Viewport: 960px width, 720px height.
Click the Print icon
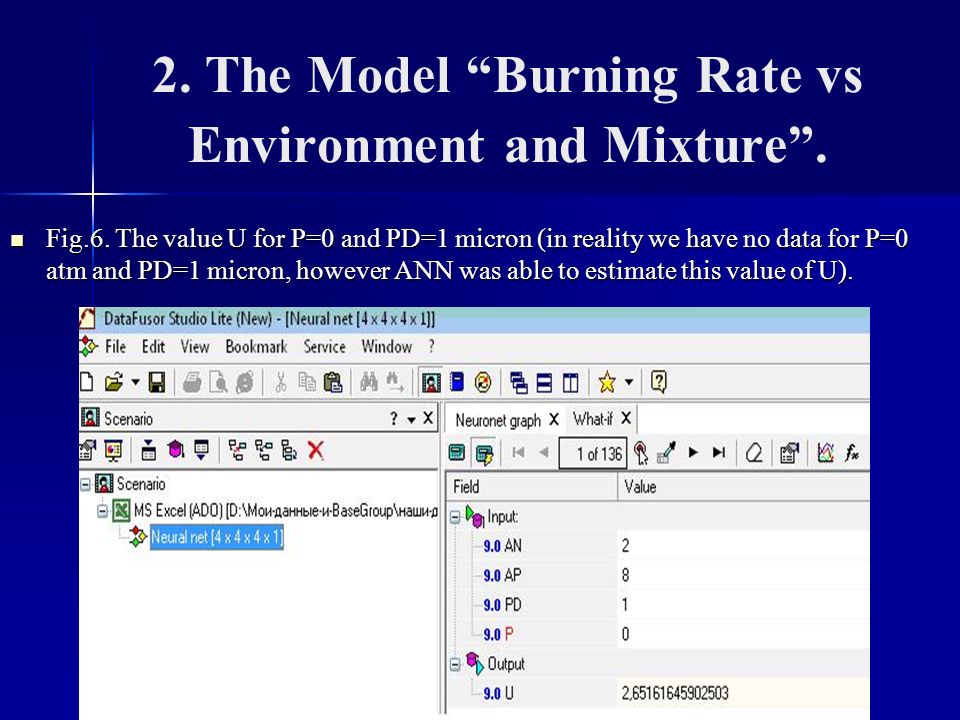[x=192, y=383]
